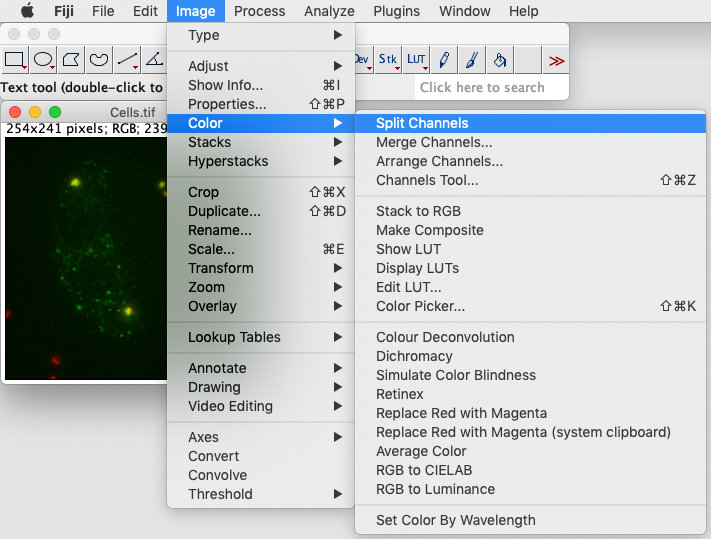The width and height of the screenshot is (711, 539).
Task: Select the Paintbrush tool
Action: (x=472, y=60)
